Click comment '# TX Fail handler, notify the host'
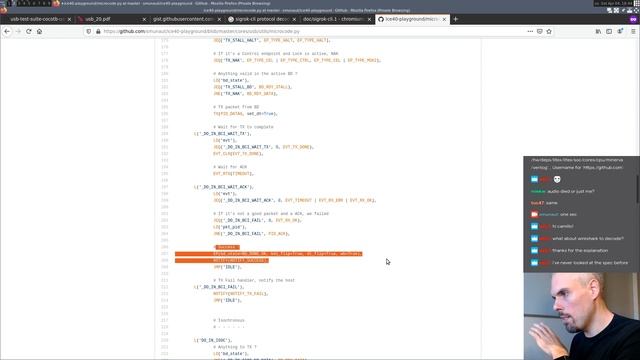Screen dimensions: 640x360 coord(254,280)
